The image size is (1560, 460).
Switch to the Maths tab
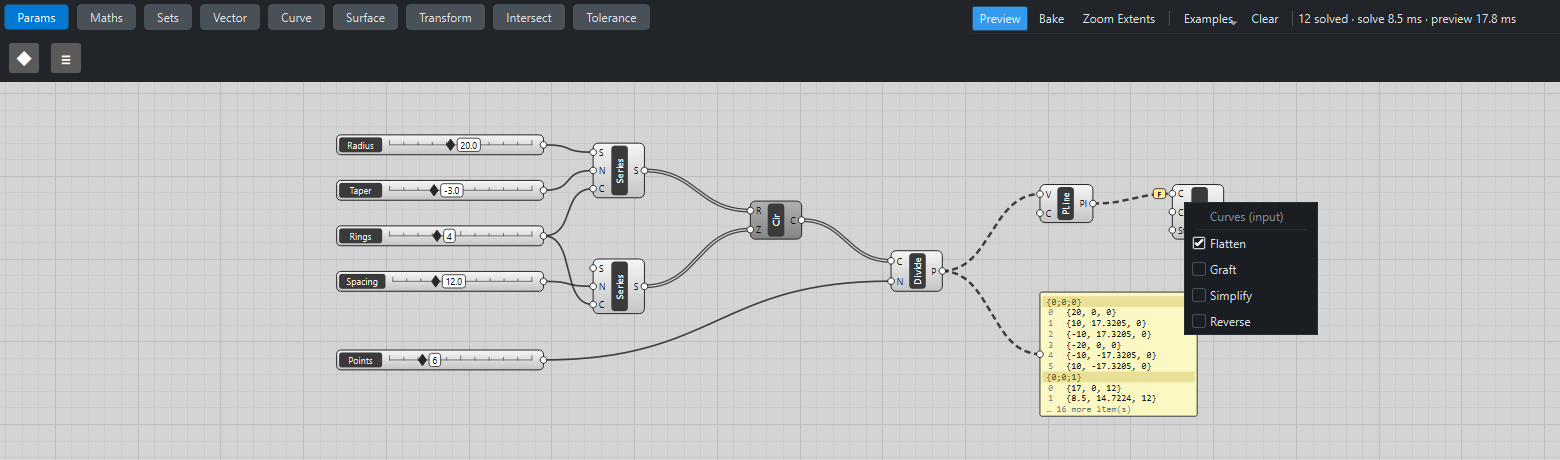[x=106, y=17]
